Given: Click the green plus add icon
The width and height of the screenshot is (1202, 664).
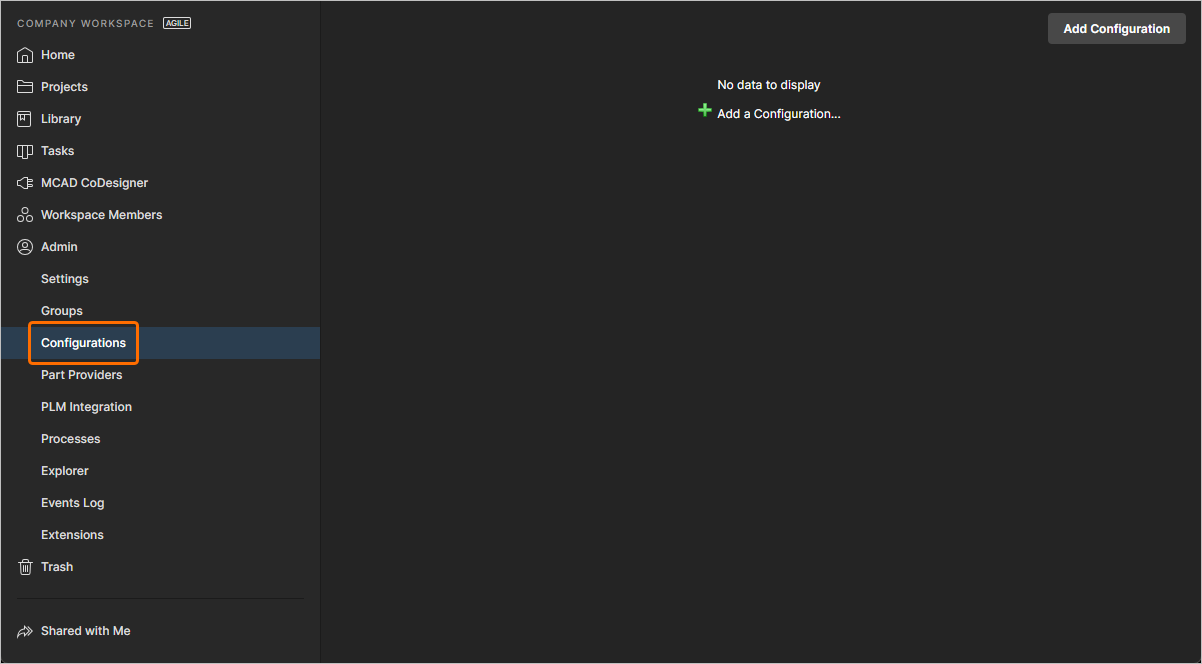Looking at the screenshot, I should pos(705,111).
